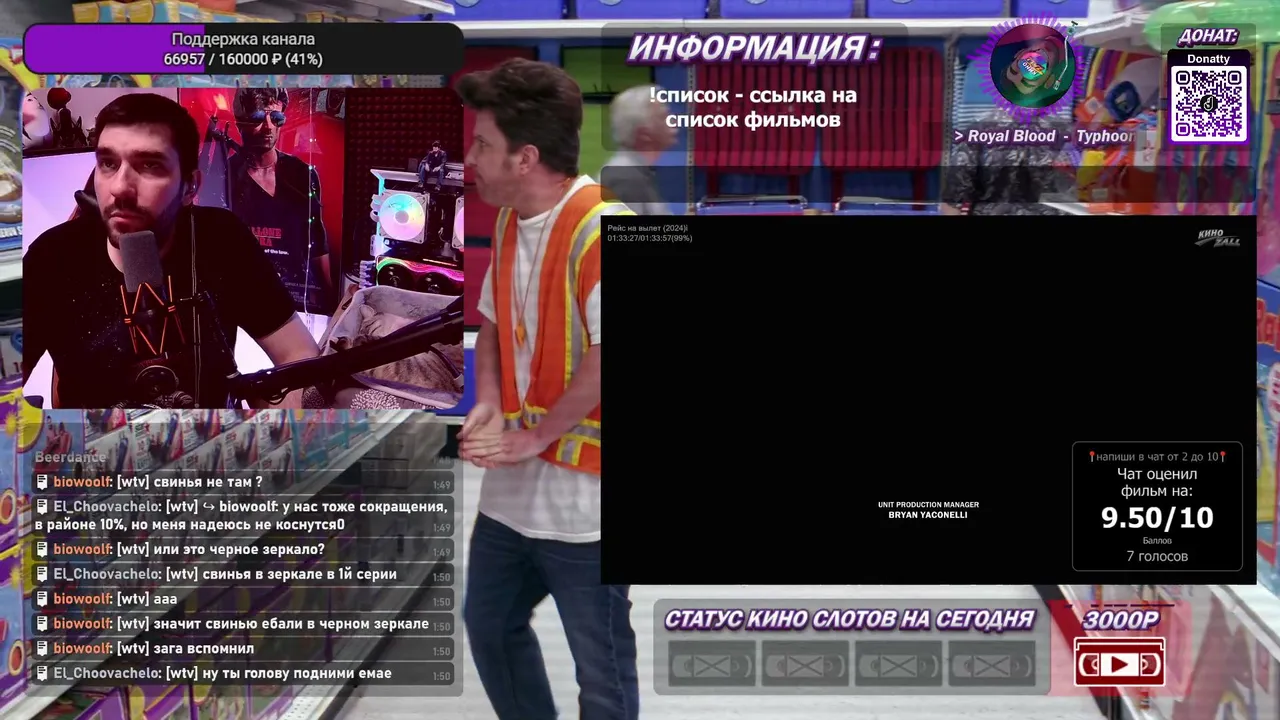Click badge icon beside "свинья не там ?"
This screenshot has width=1280, height=720.
click(42, 482)
